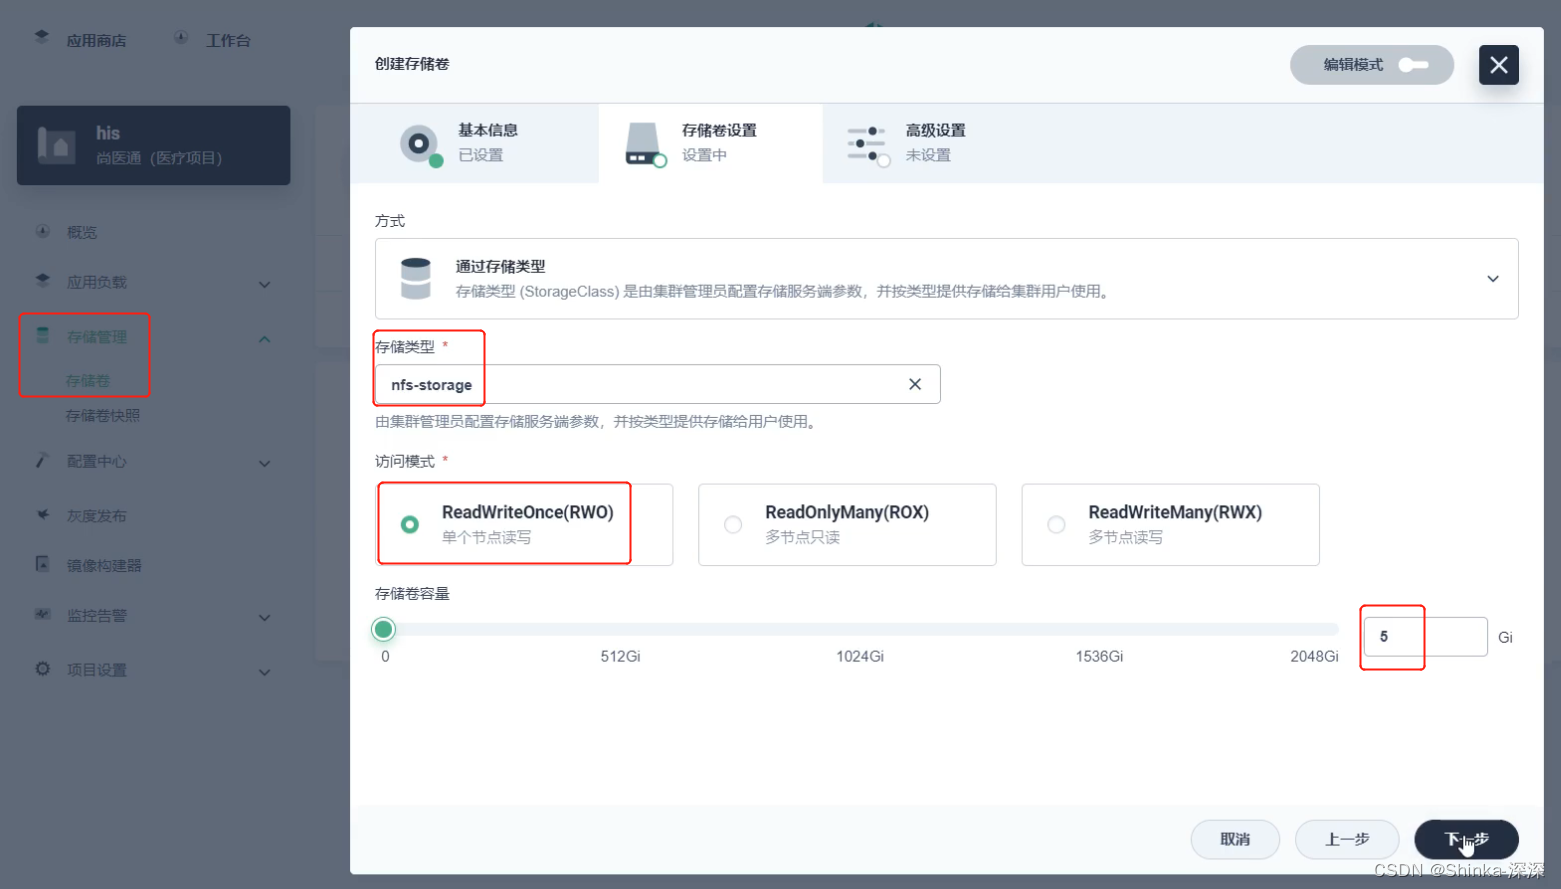Image resolution: width=1561 pixels, height=889 pixels.
Task: Expand the 项目设置 sidebar section
Action: click(x=264, y=672)
